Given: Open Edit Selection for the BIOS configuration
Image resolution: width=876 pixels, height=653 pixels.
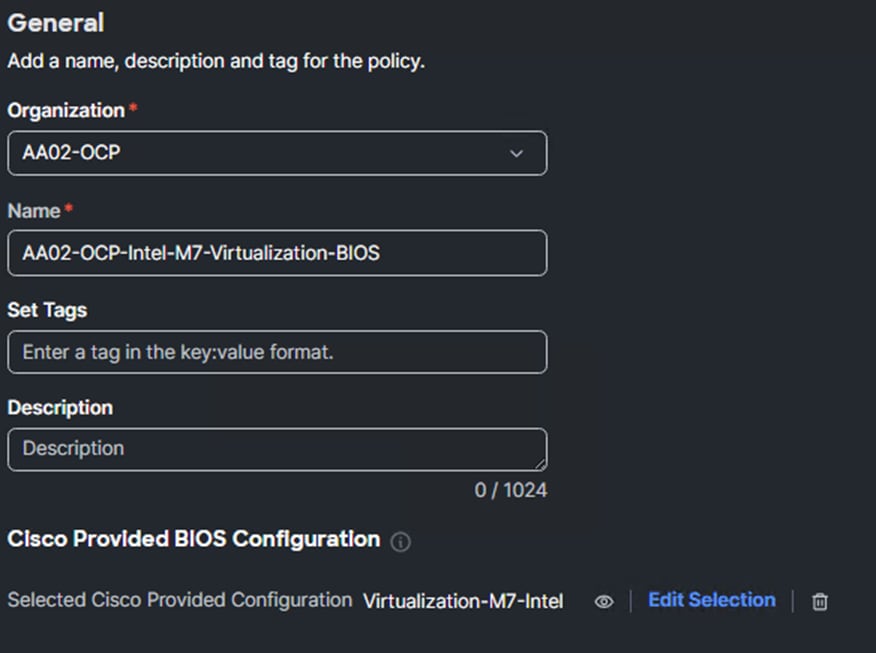Looking at the screenshot, I should (x=711, y=600).
